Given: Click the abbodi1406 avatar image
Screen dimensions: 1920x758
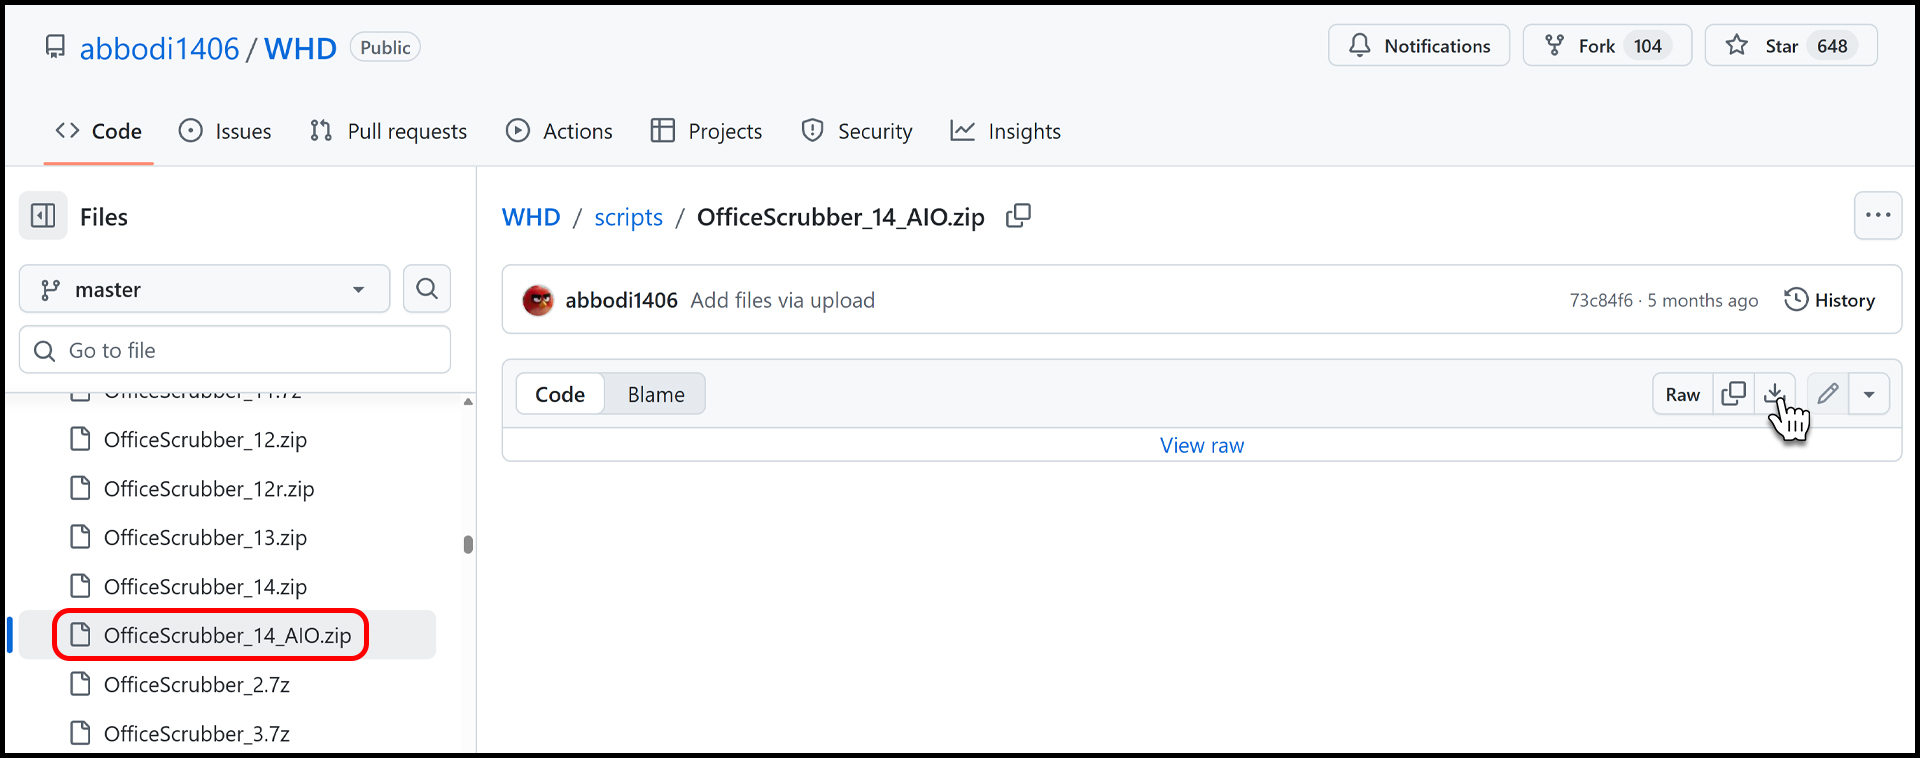Looking at the screenshot, I should click(x=538, y=300).
